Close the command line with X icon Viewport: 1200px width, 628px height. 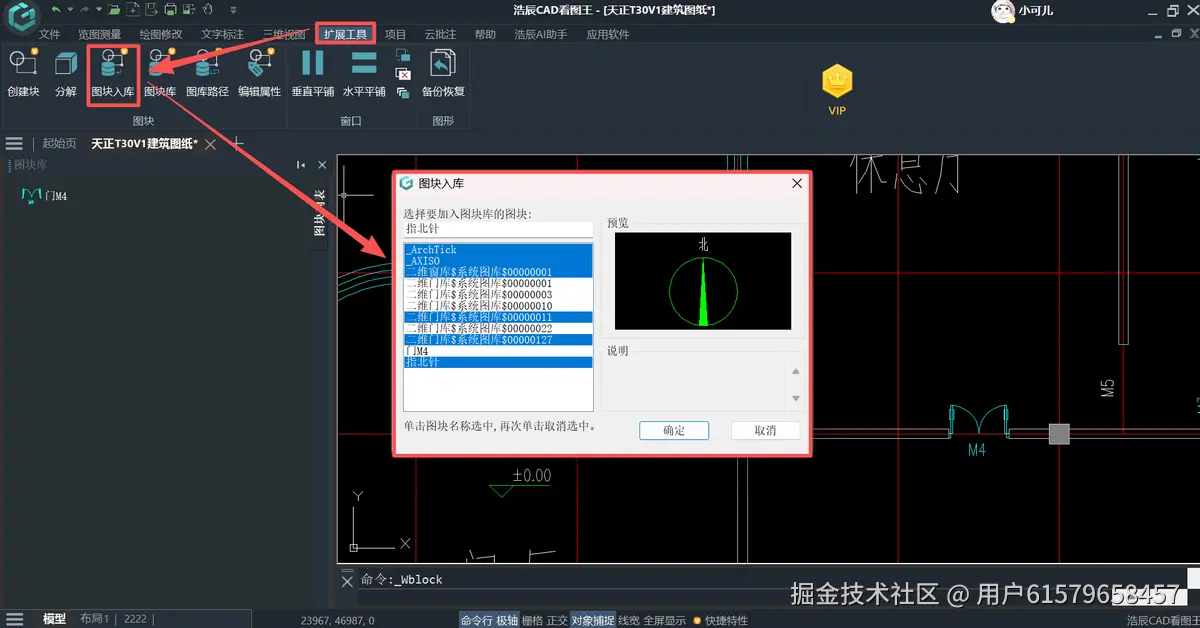click(347, 580)
